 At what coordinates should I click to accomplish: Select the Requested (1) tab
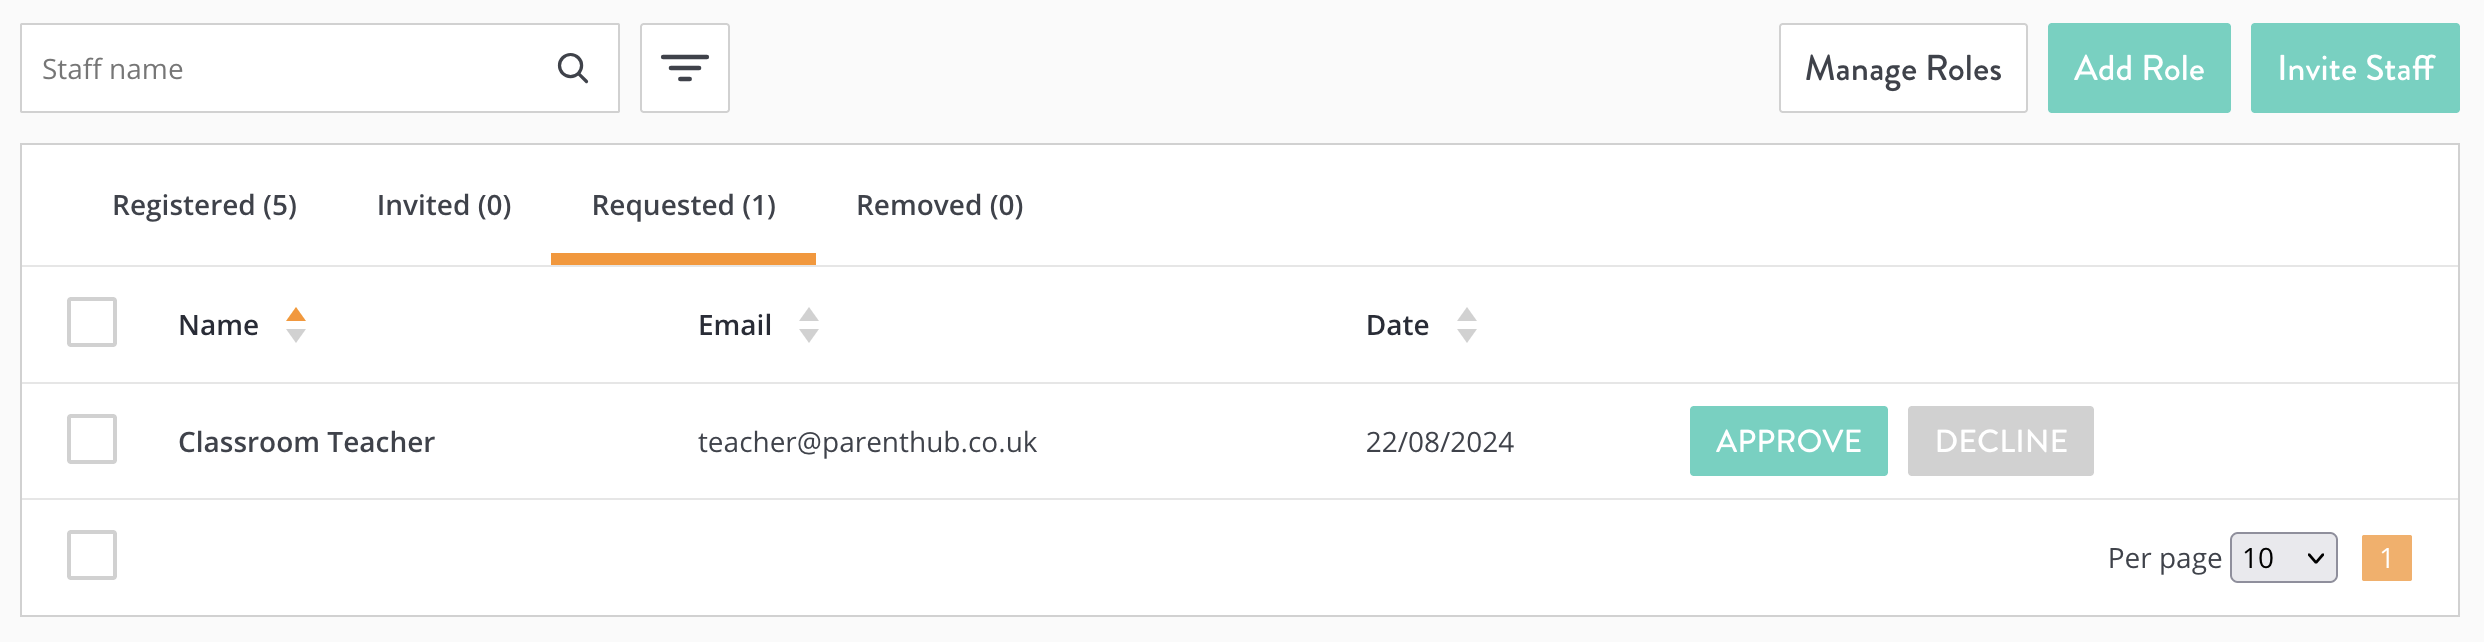[684, 205]
